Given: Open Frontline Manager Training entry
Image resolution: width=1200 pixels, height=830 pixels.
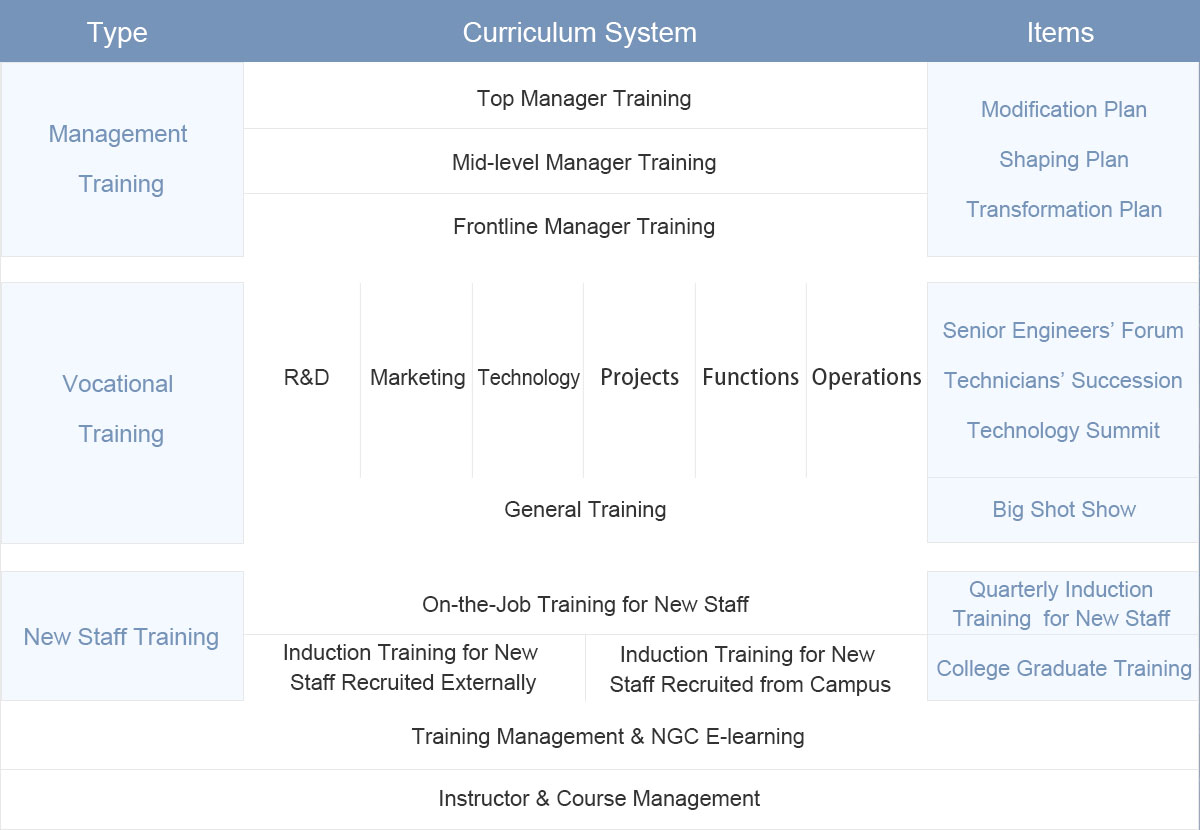Looking at the screenshot, I should tap(585, 226).
